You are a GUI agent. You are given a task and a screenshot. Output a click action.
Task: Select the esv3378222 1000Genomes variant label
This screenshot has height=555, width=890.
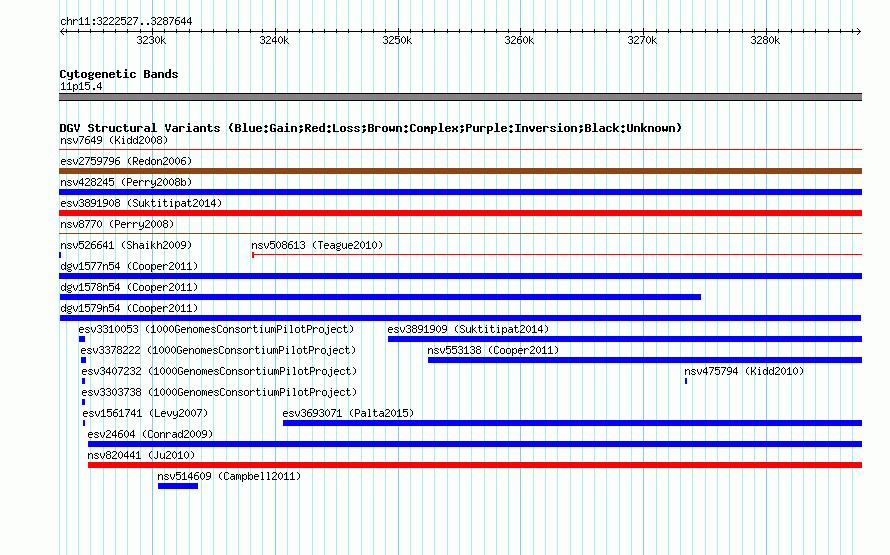click(x=218, y=350)
